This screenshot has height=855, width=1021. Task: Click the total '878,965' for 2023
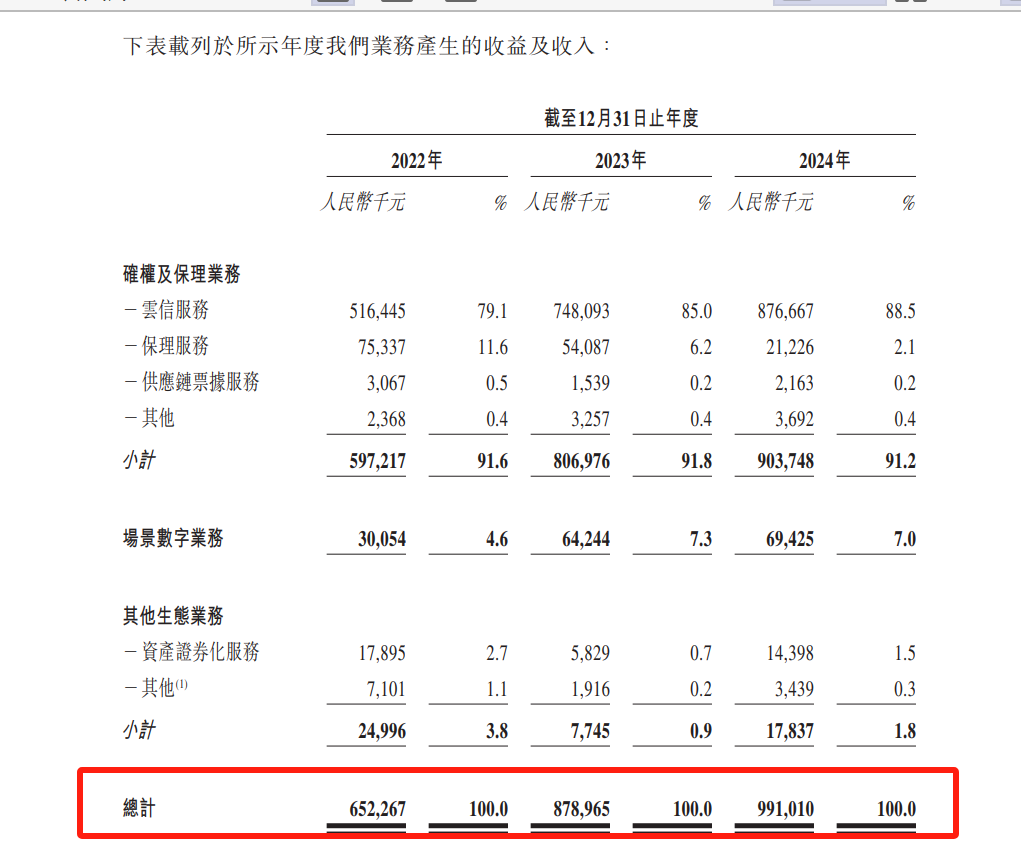(581, 809)
